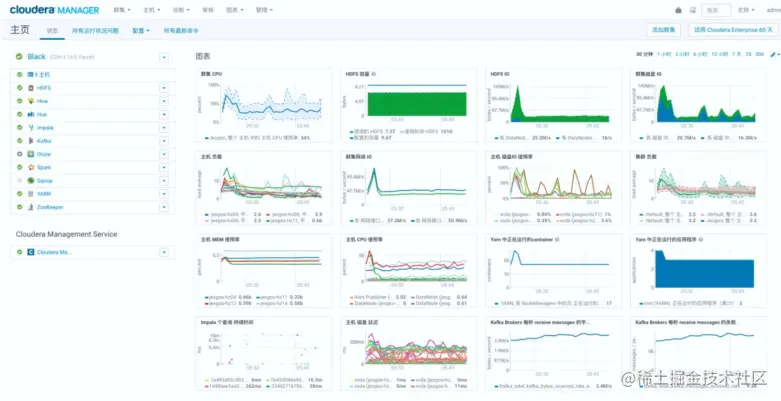
Task: Open the actions dropdown for Hive
Action: coord(164,101)
